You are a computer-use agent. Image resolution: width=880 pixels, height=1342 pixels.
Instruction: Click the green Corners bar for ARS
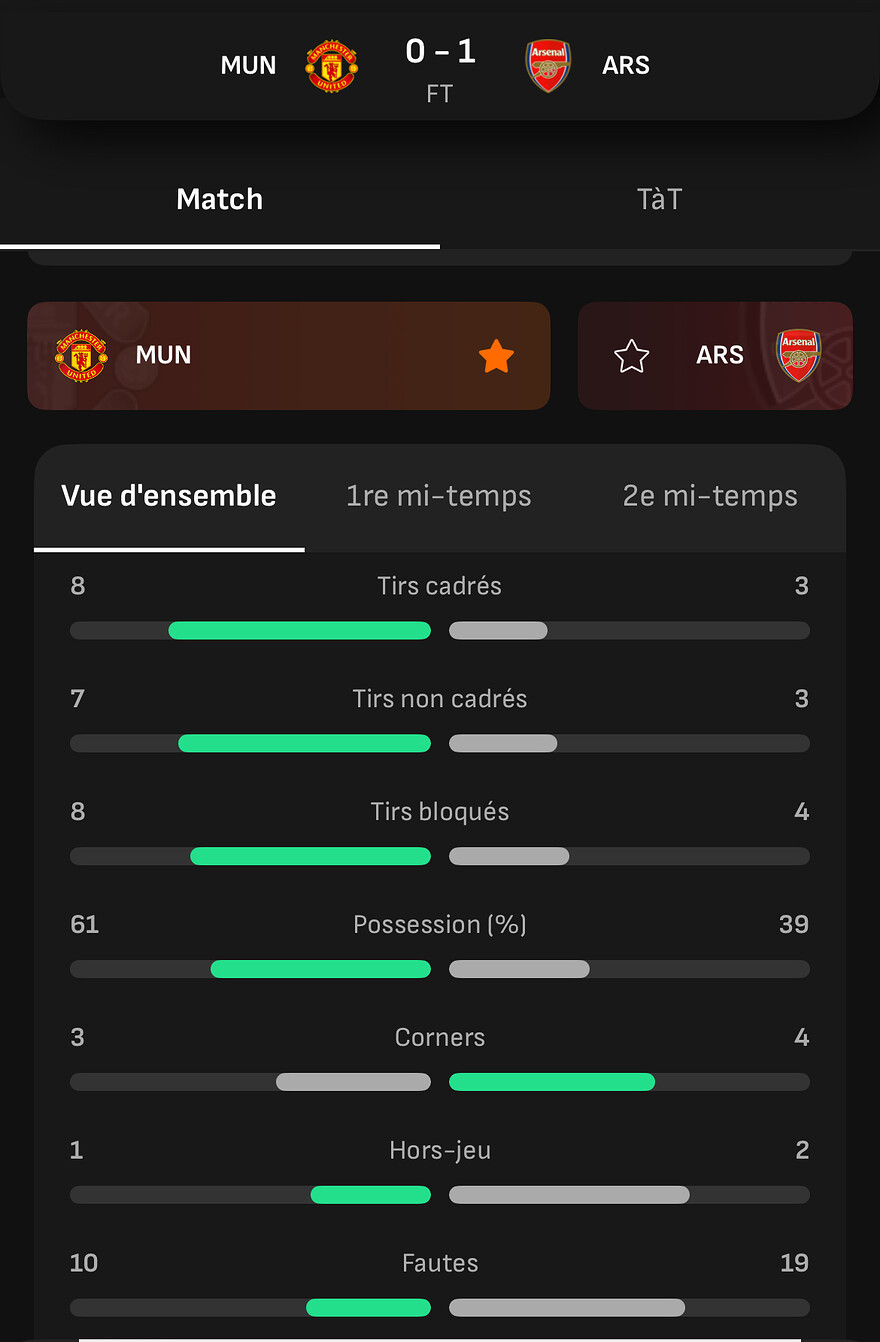point(552,1082)
